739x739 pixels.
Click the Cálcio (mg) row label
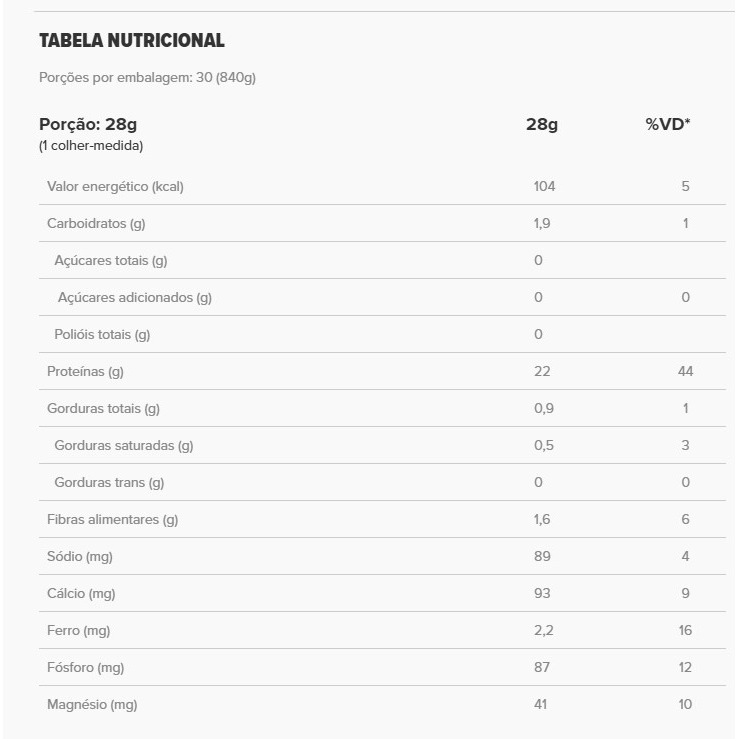pos(81,593)
